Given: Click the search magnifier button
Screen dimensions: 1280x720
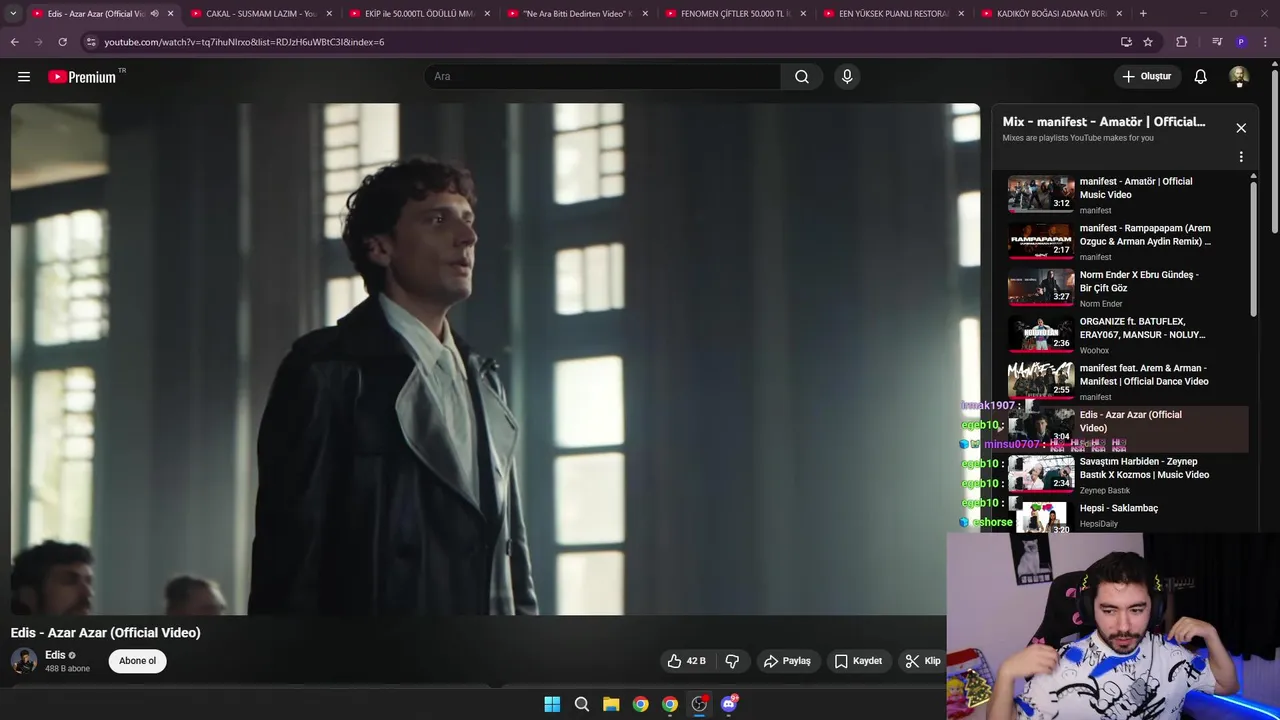Looking at the screenshot, I should point(802,76).
